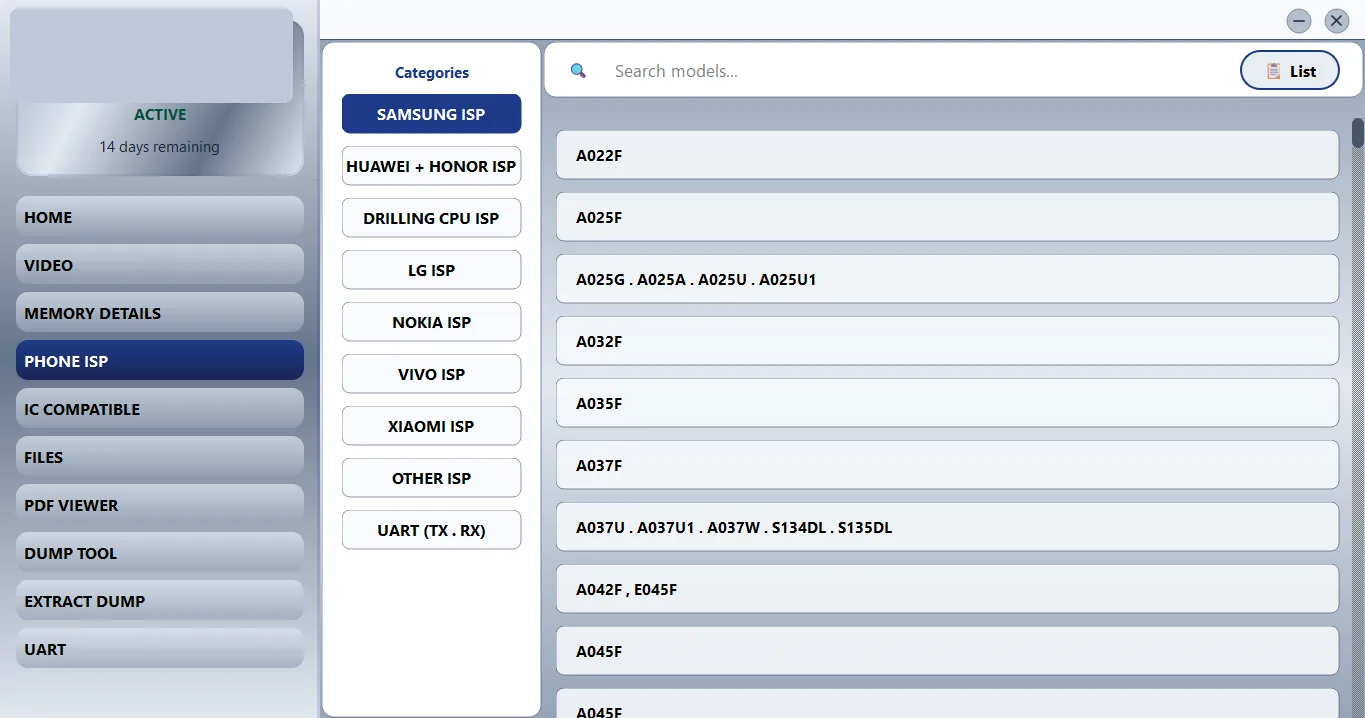Open the A025G . A025A . A025U row
The width and height of the screenshot is (1365, 718).
pyautogui.click(x=947, y=279)
